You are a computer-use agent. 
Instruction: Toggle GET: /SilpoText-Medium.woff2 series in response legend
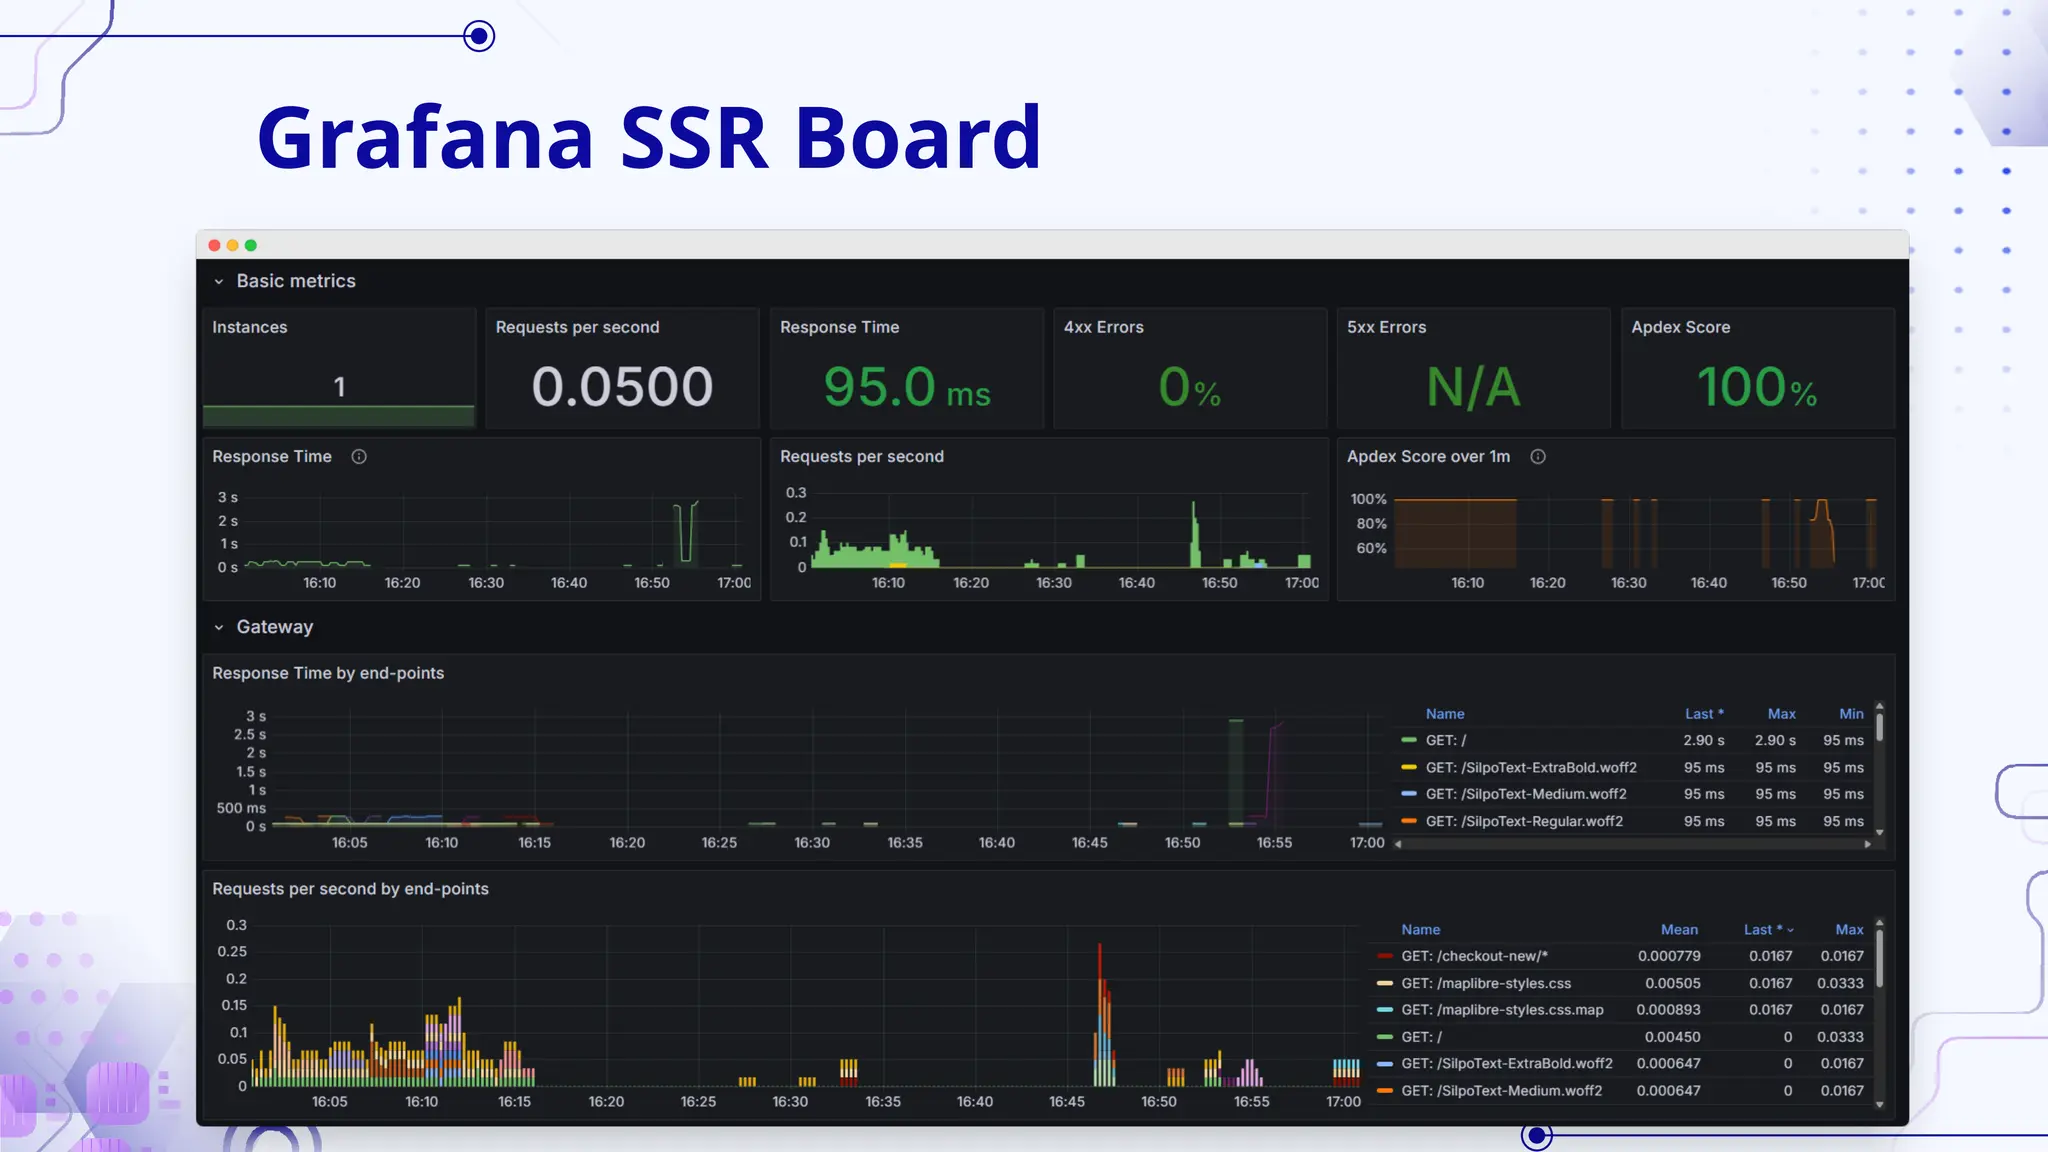(1525, 794)
